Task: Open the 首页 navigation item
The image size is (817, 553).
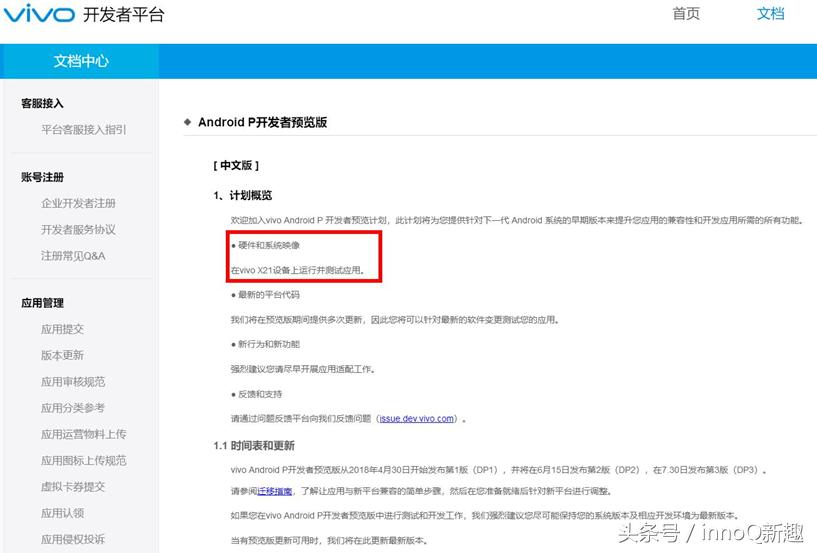Action: 686,14
